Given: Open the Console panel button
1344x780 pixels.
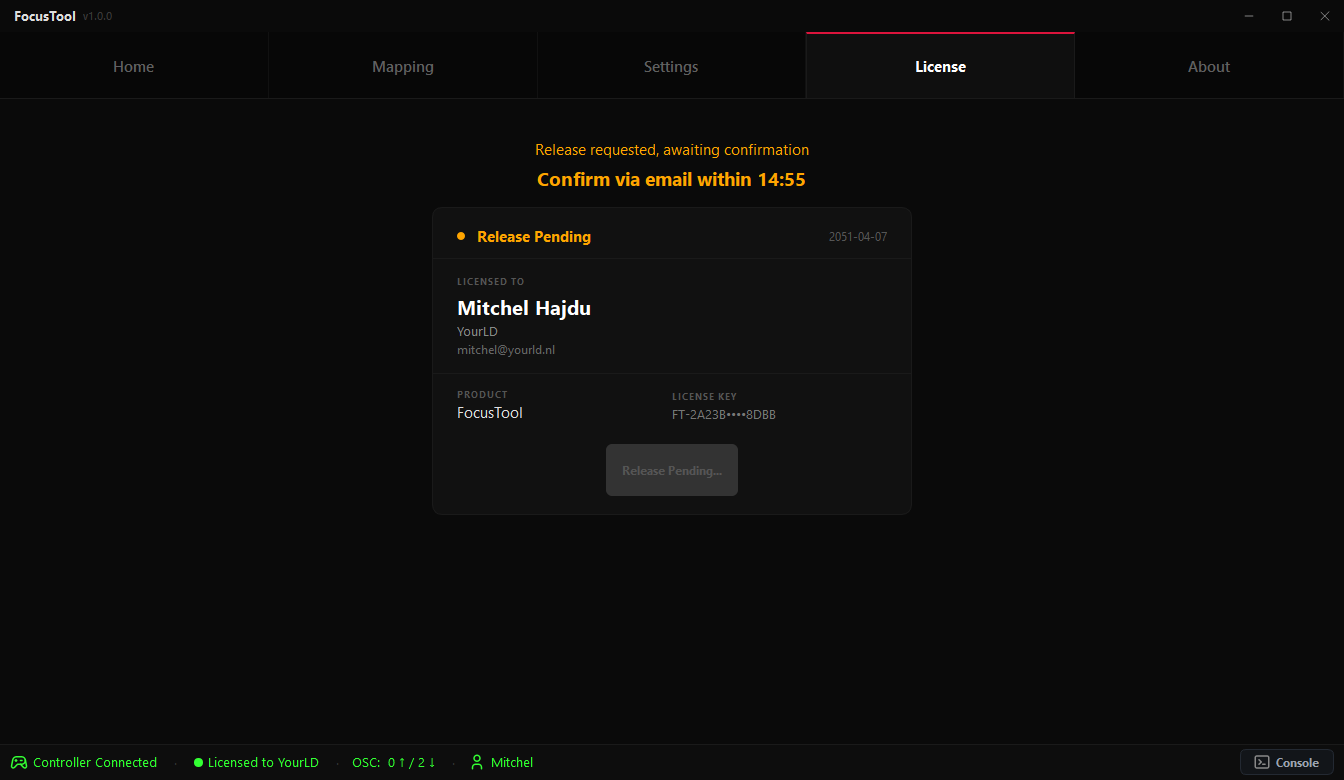Looking at the screenshot, I should (1286, 762).
